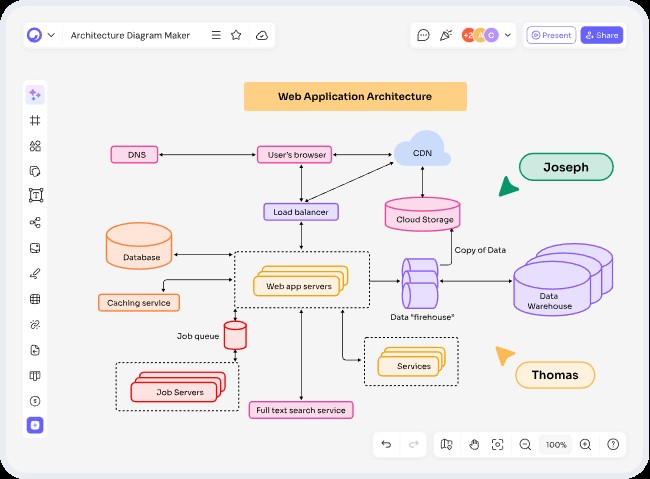Insert a table from the sidebar
650x479 pixels.
click(x=35, y=298)
